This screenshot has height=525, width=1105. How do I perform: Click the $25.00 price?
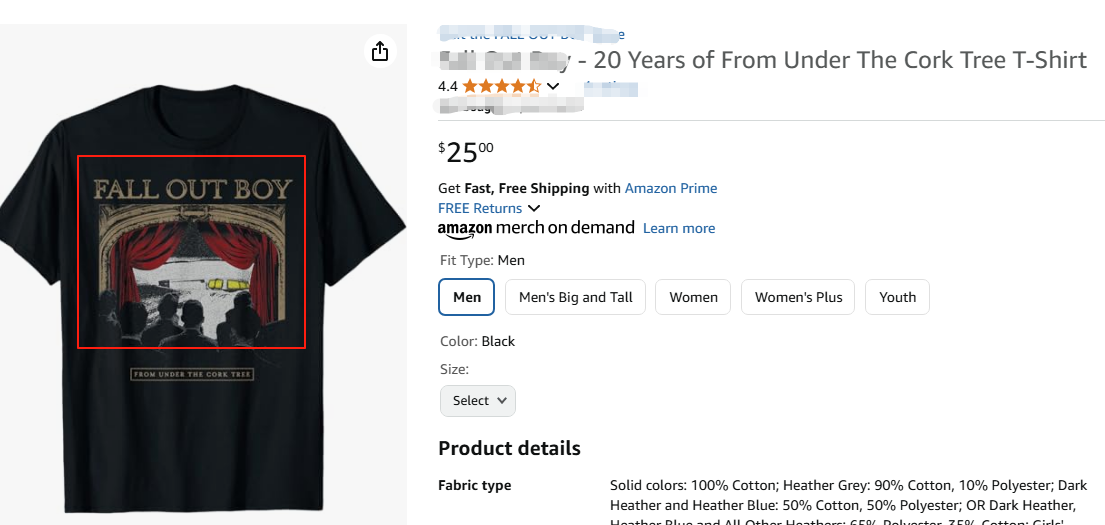tap(466, 152)
